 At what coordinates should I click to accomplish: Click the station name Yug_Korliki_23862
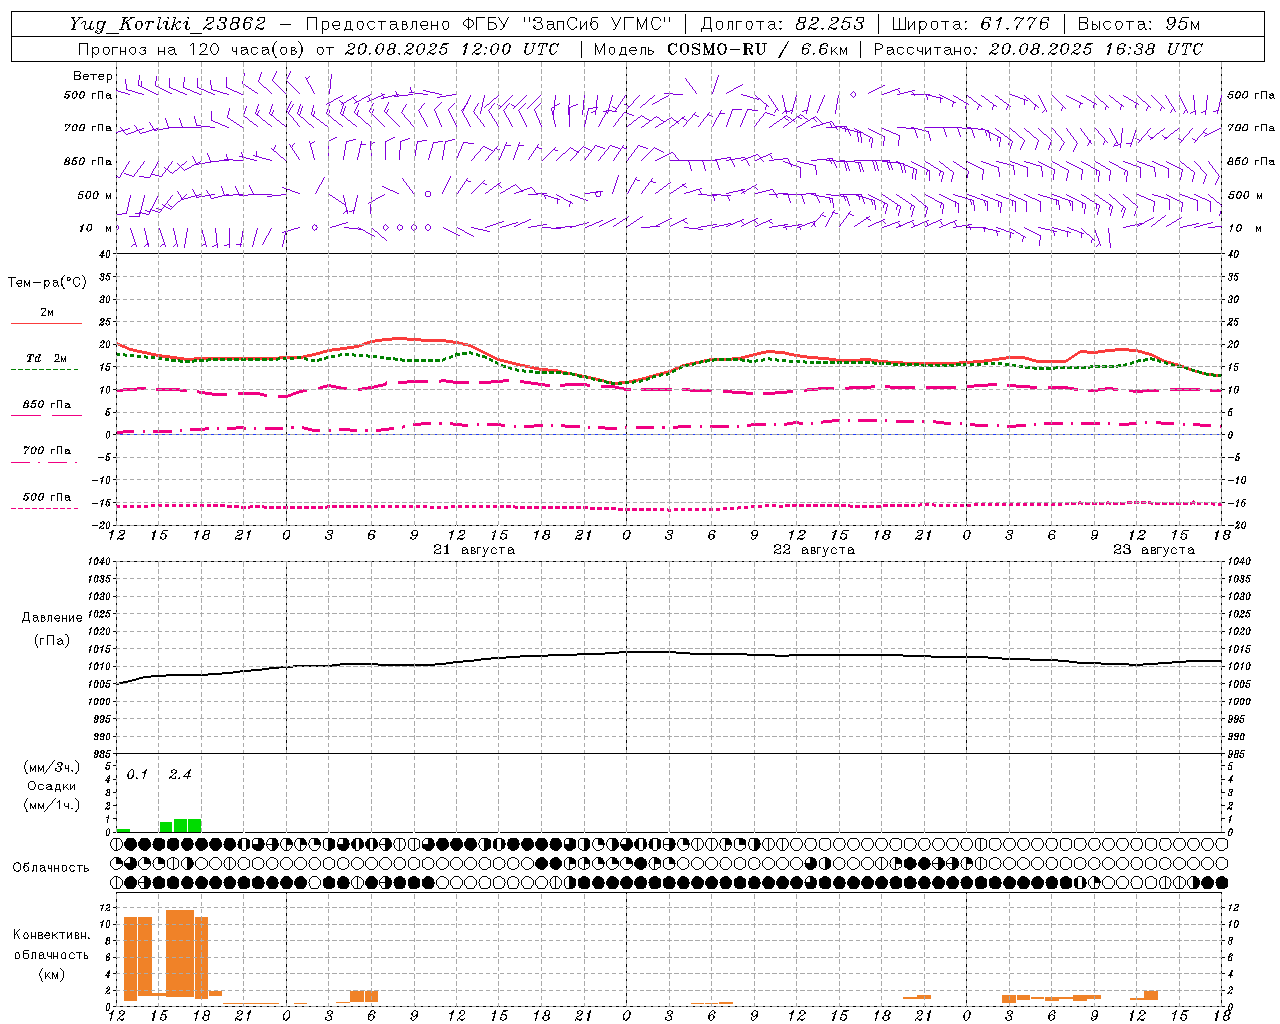click(x=168, y=24)
